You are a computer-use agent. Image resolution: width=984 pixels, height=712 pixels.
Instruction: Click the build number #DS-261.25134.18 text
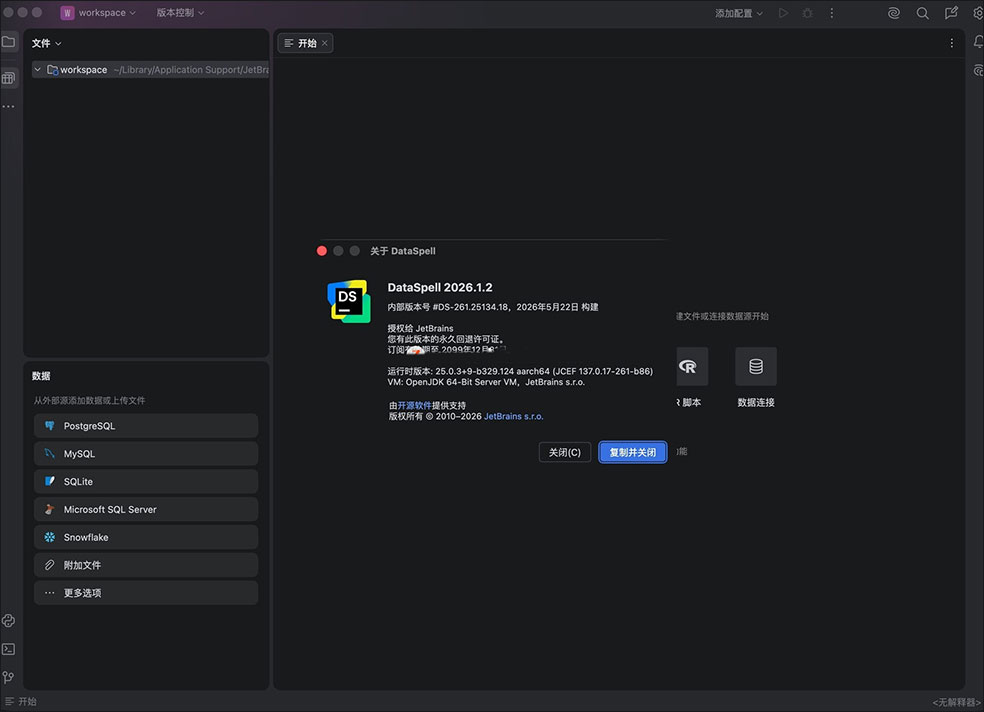click(x=471, y=307)
